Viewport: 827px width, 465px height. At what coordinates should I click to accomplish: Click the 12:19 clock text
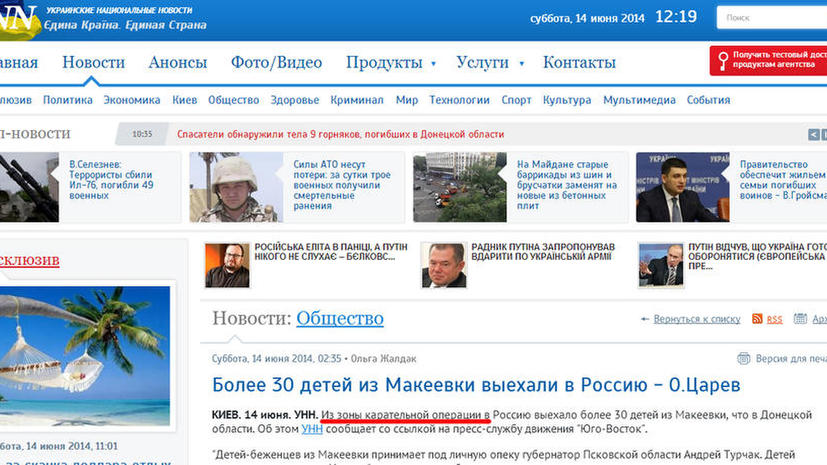[676, 17]
